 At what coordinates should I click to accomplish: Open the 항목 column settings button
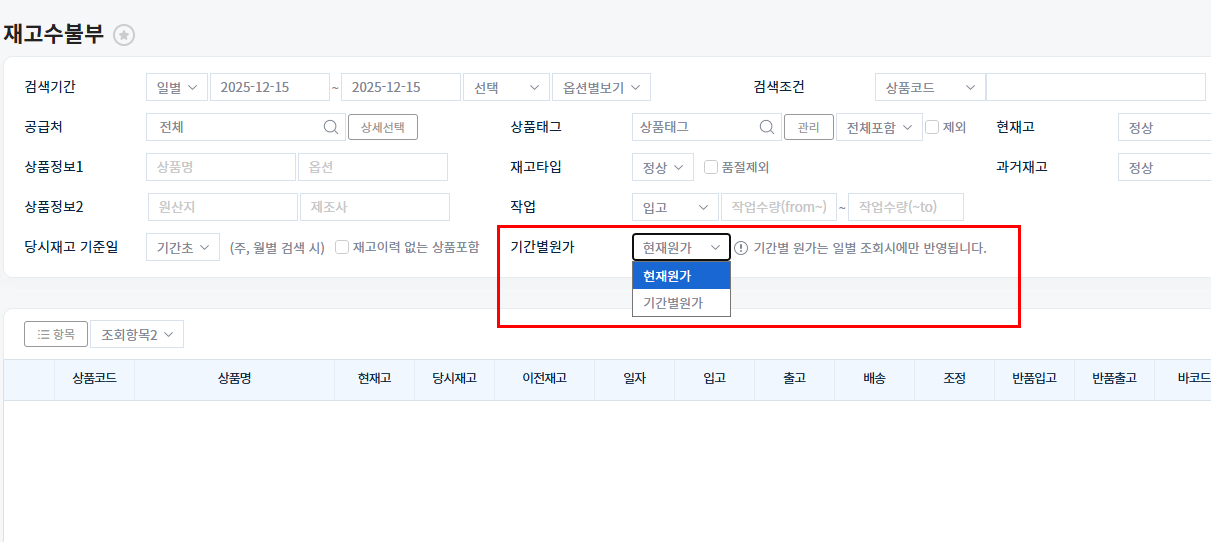pyautogui.click(x=56, y=334)
